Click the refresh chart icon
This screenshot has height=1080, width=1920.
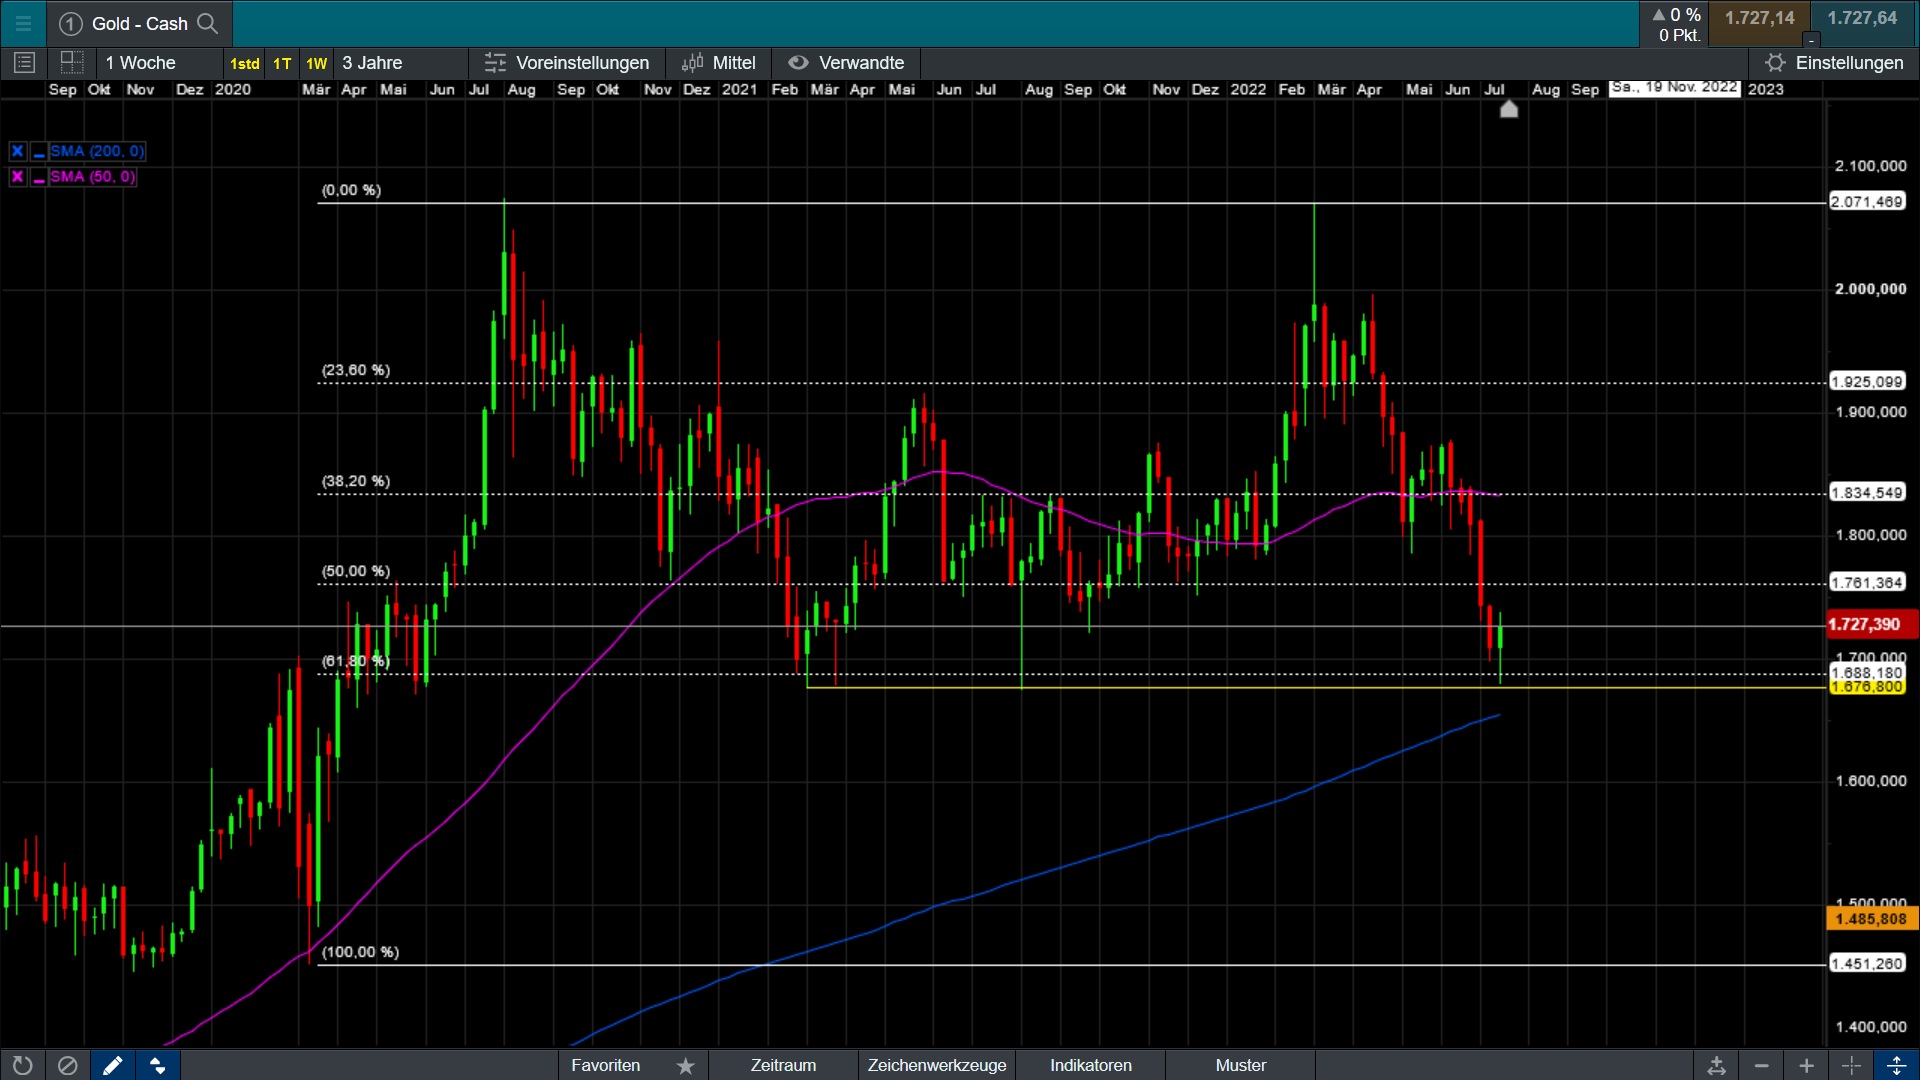click(22, 1065)
